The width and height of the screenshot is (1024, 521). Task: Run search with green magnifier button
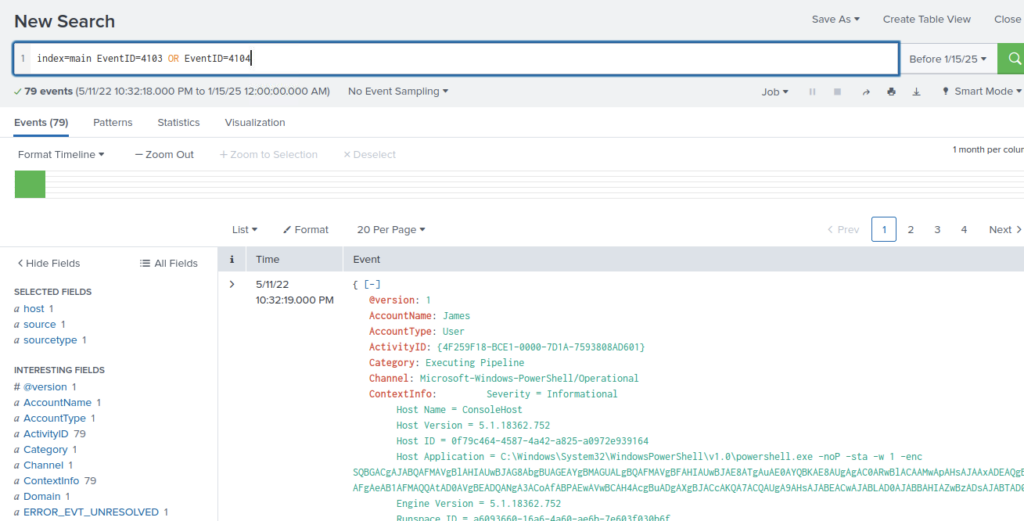pos(1012,59)
